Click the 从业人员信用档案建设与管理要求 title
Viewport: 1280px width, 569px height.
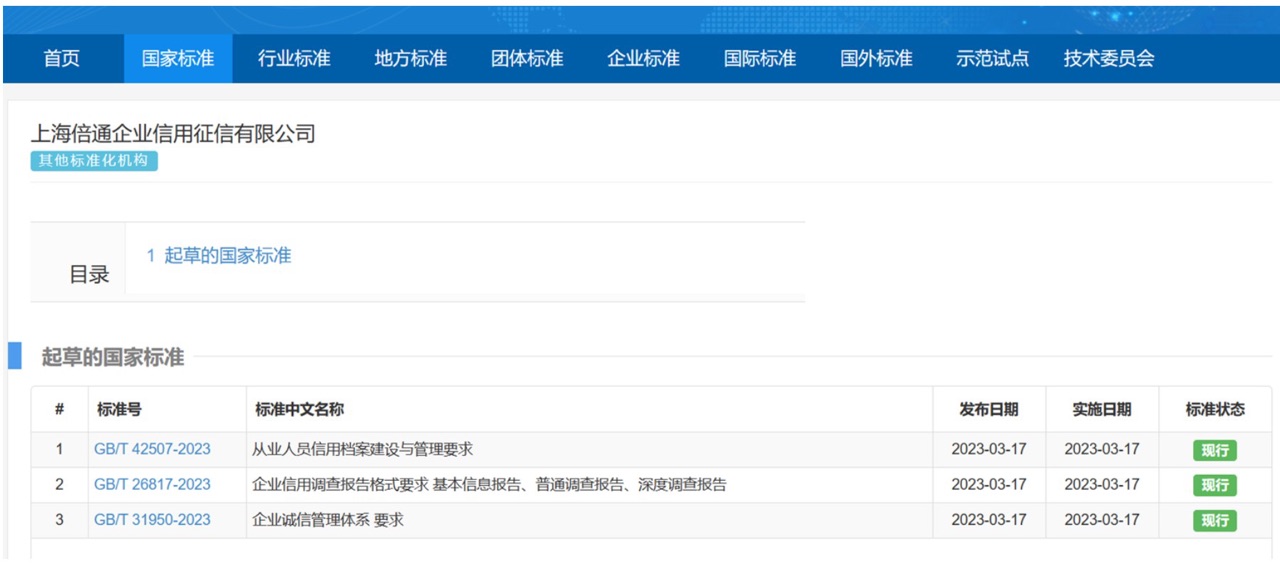click(x=362, y=449)
